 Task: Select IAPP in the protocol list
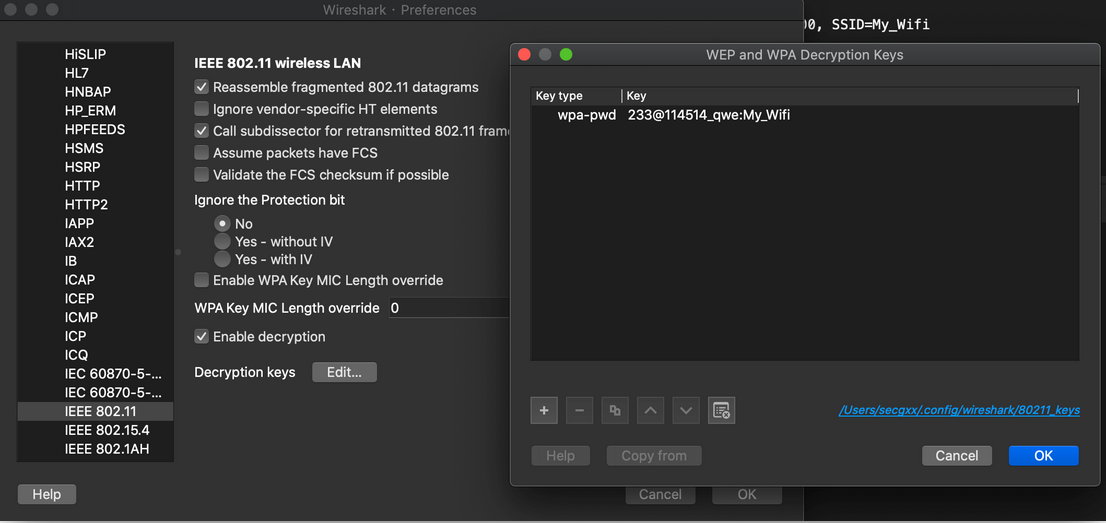tap(79, 223)
